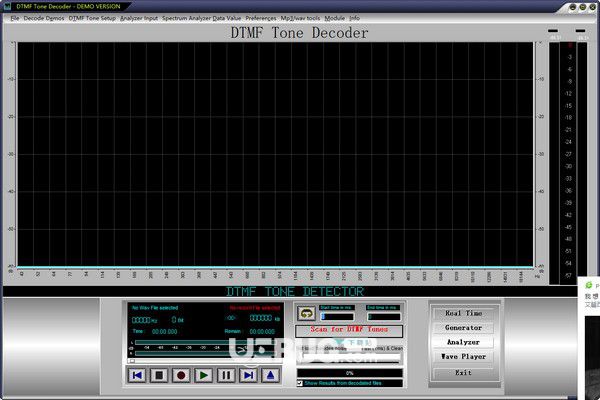The image size is (600, 400).
Task: Open Spectrum Analyzer Data Value menu
Action: coord(201,18)
